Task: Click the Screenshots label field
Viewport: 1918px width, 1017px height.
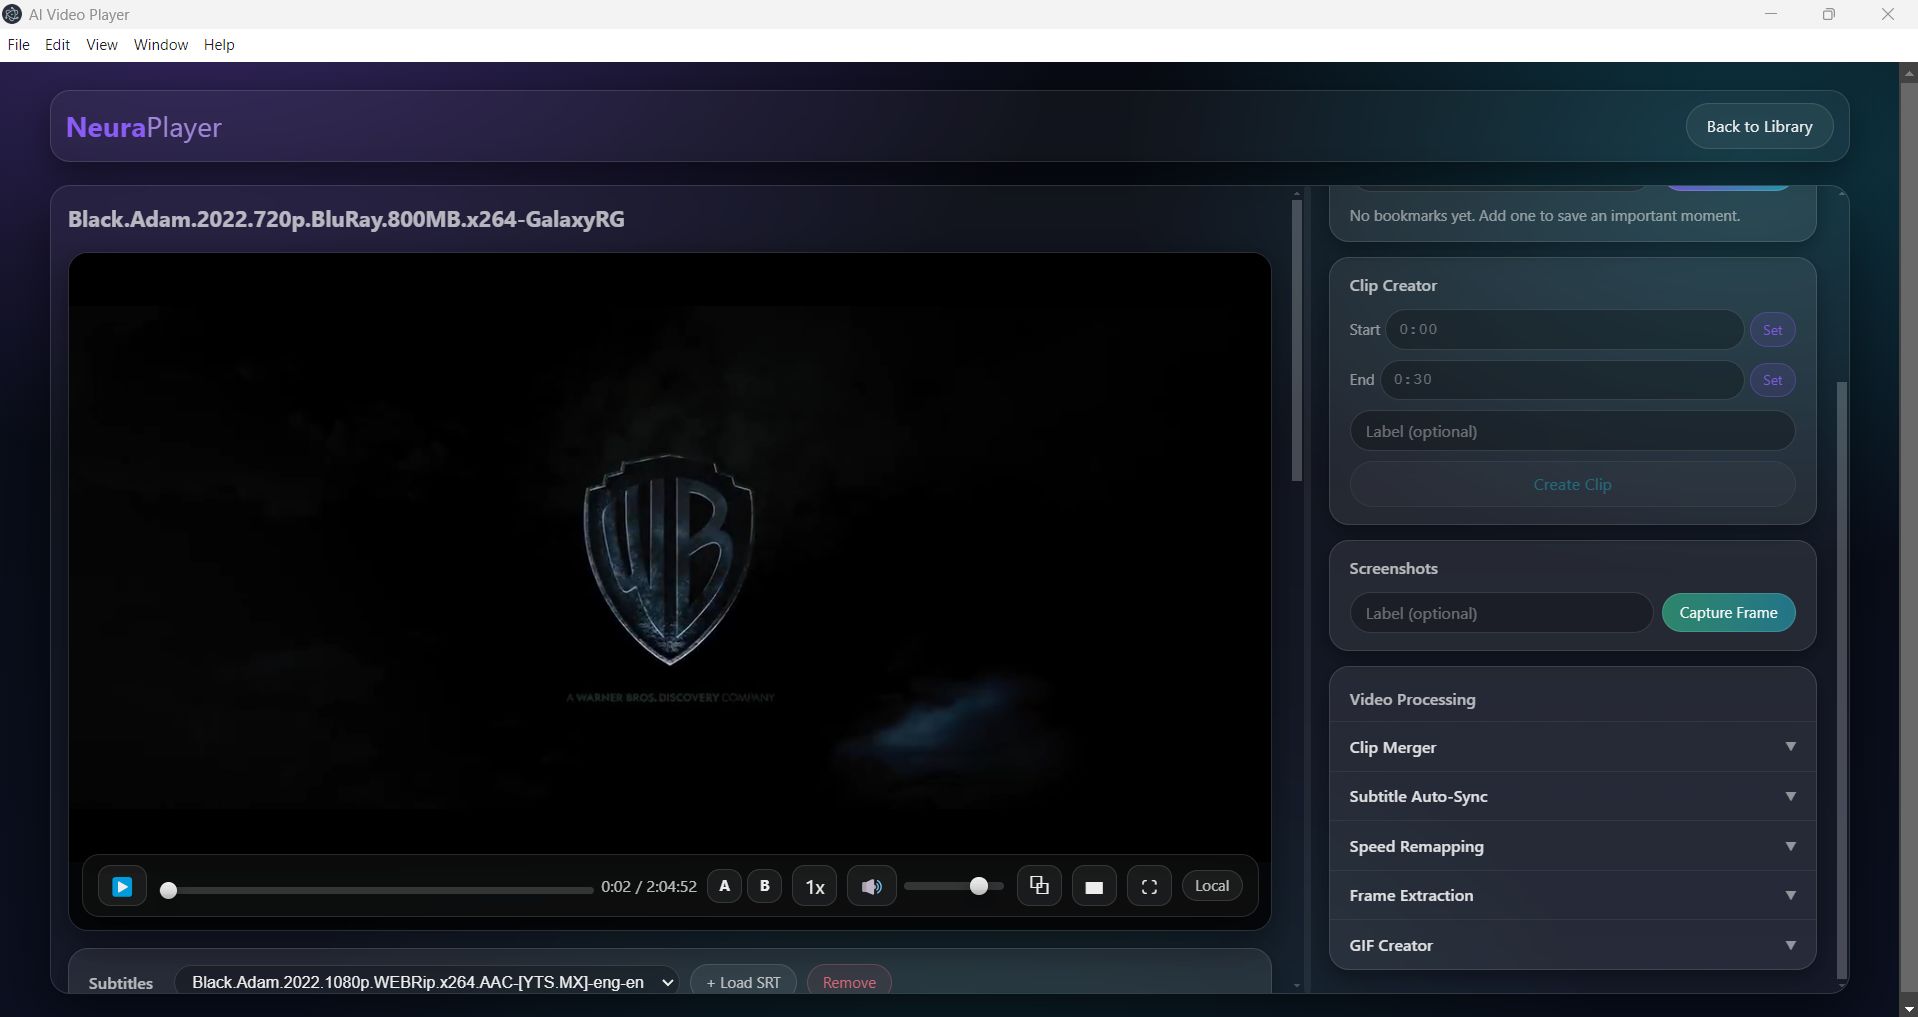Action: click(x=1501, y=613)
